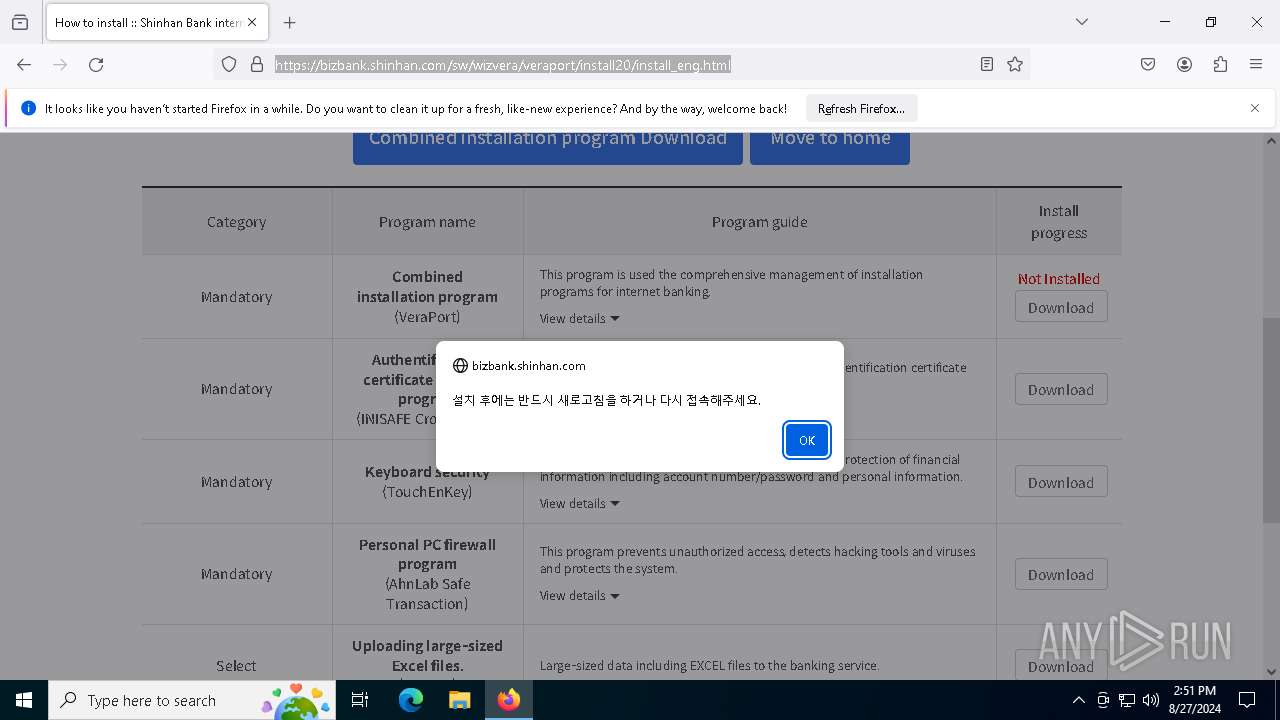
Task: Expand View details for VeraPort program
Action: 580,318
